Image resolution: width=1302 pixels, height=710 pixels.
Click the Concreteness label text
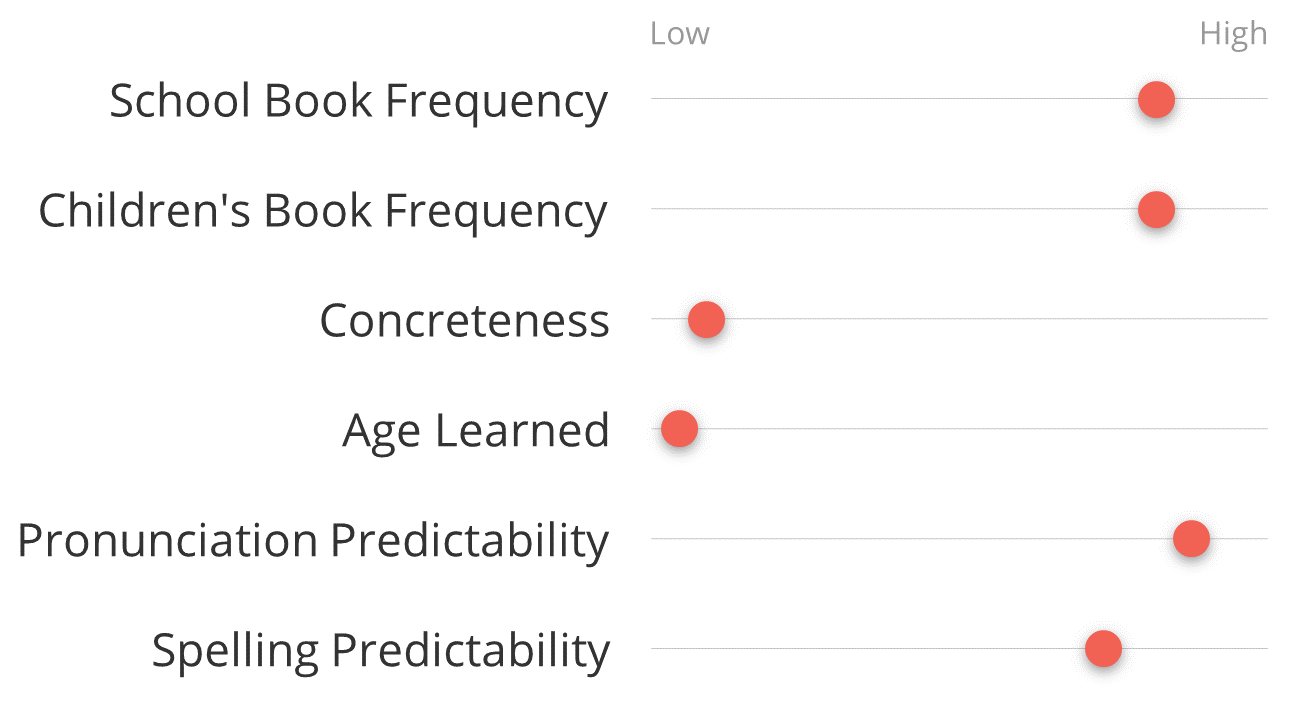pyautogui.click(x=464, y=321)
